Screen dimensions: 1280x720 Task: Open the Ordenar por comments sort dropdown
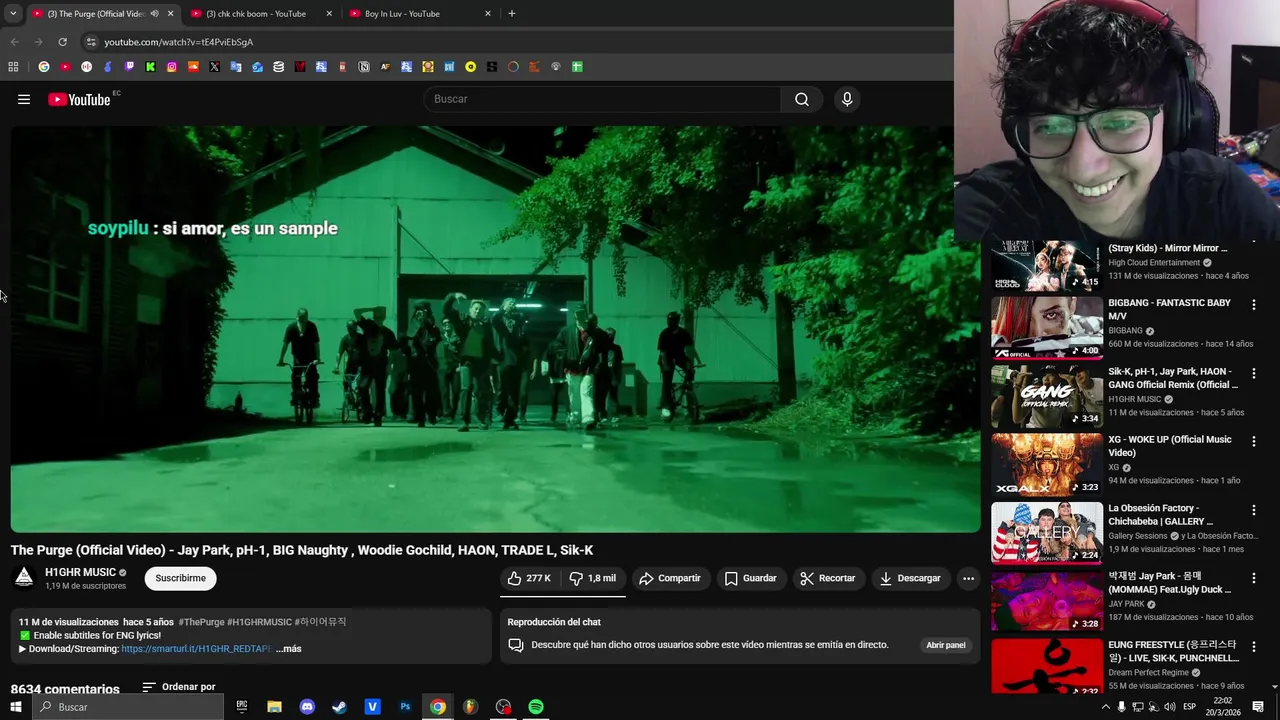pyautogui.click(x=179, y=687)
